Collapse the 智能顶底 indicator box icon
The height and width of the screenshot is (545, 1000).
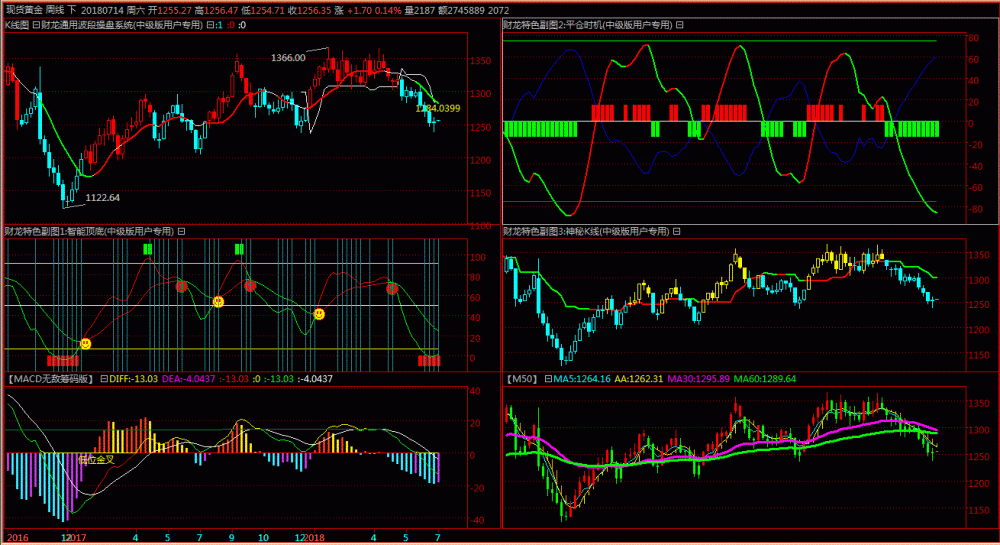pyautogui.click(x=181, y=231)
